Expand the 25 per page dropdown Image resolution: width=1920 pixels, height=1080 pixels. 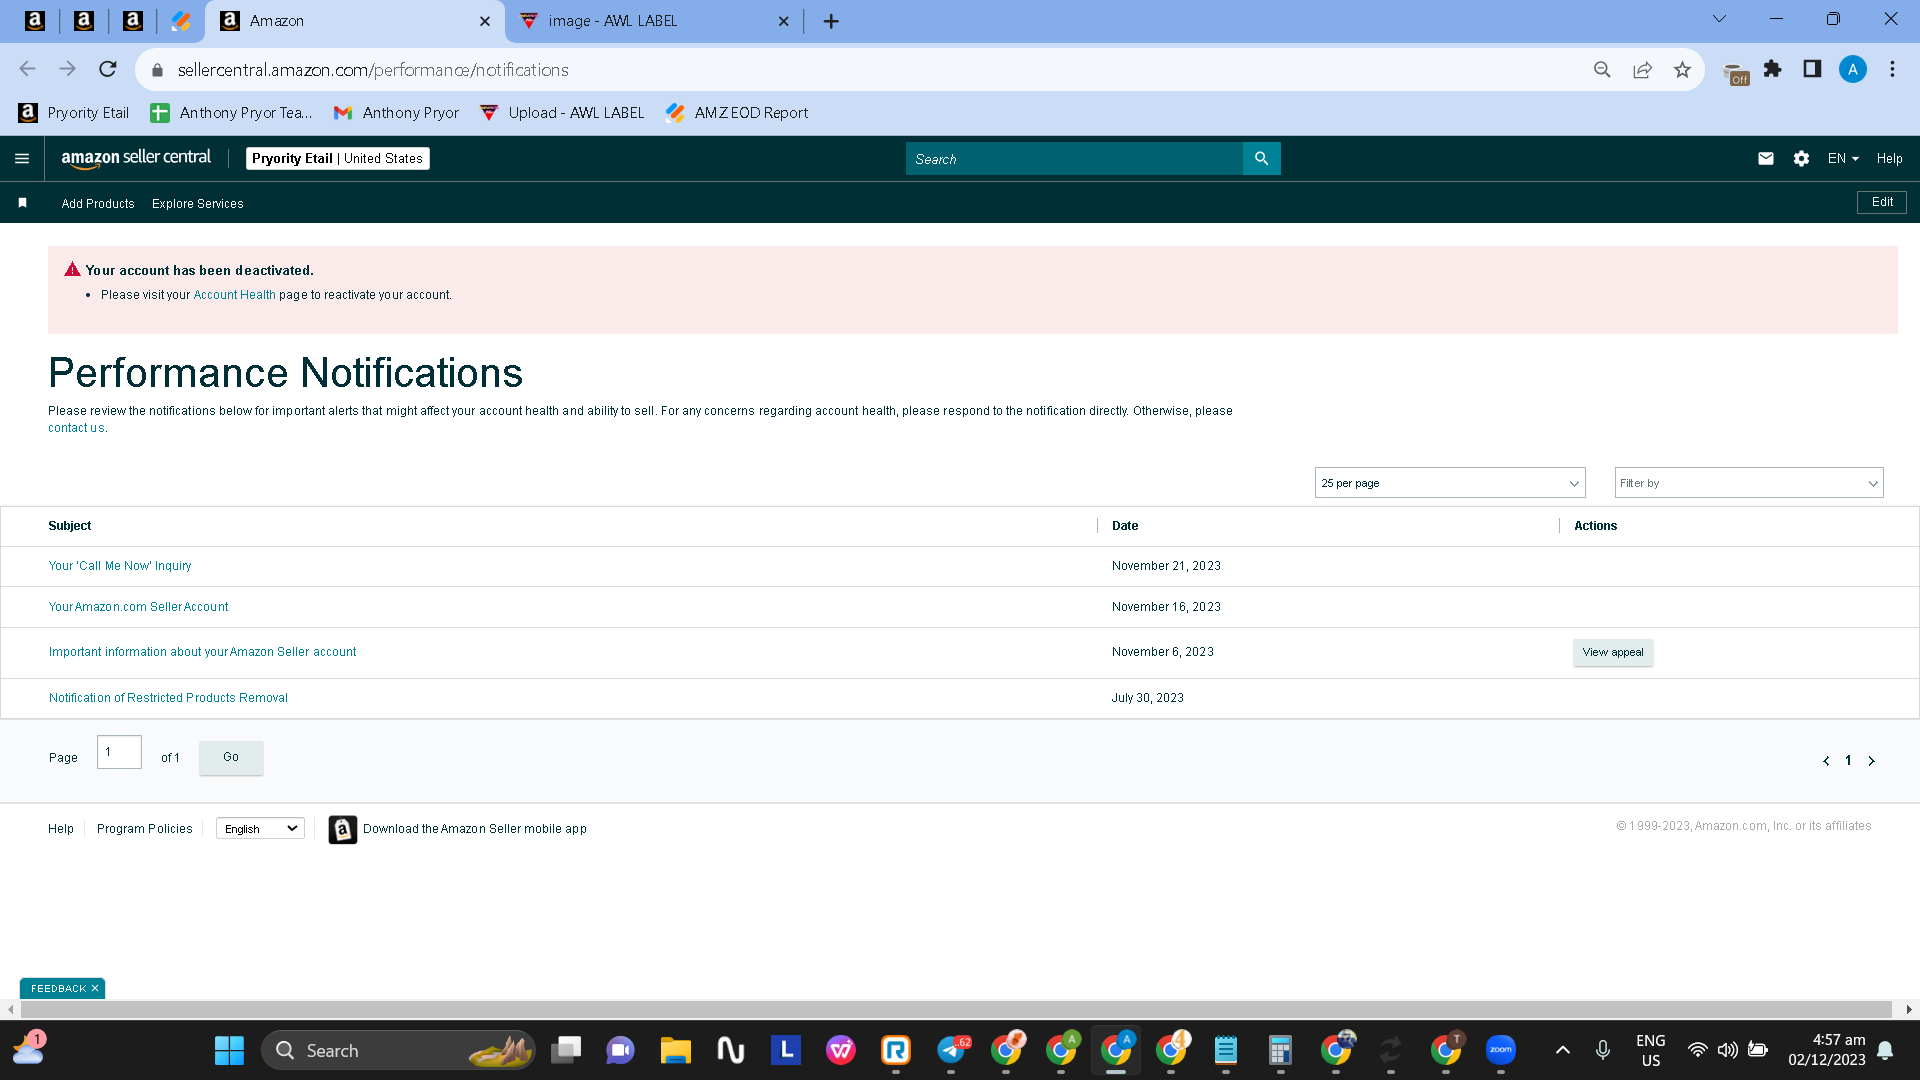pos(1450,483)
